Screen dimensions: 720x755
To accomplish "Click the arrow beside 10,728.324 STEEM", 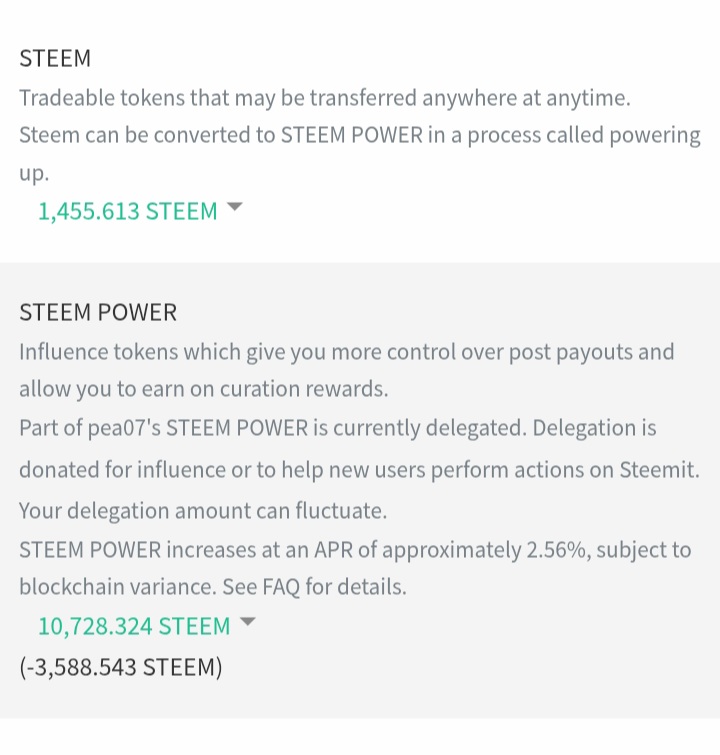I will coord(248,623).
